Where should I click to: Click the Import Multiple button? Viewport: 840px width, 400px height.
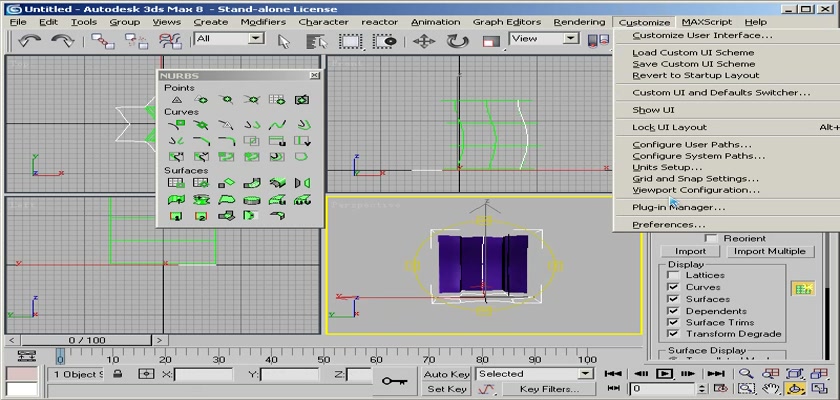coord(769,251)
